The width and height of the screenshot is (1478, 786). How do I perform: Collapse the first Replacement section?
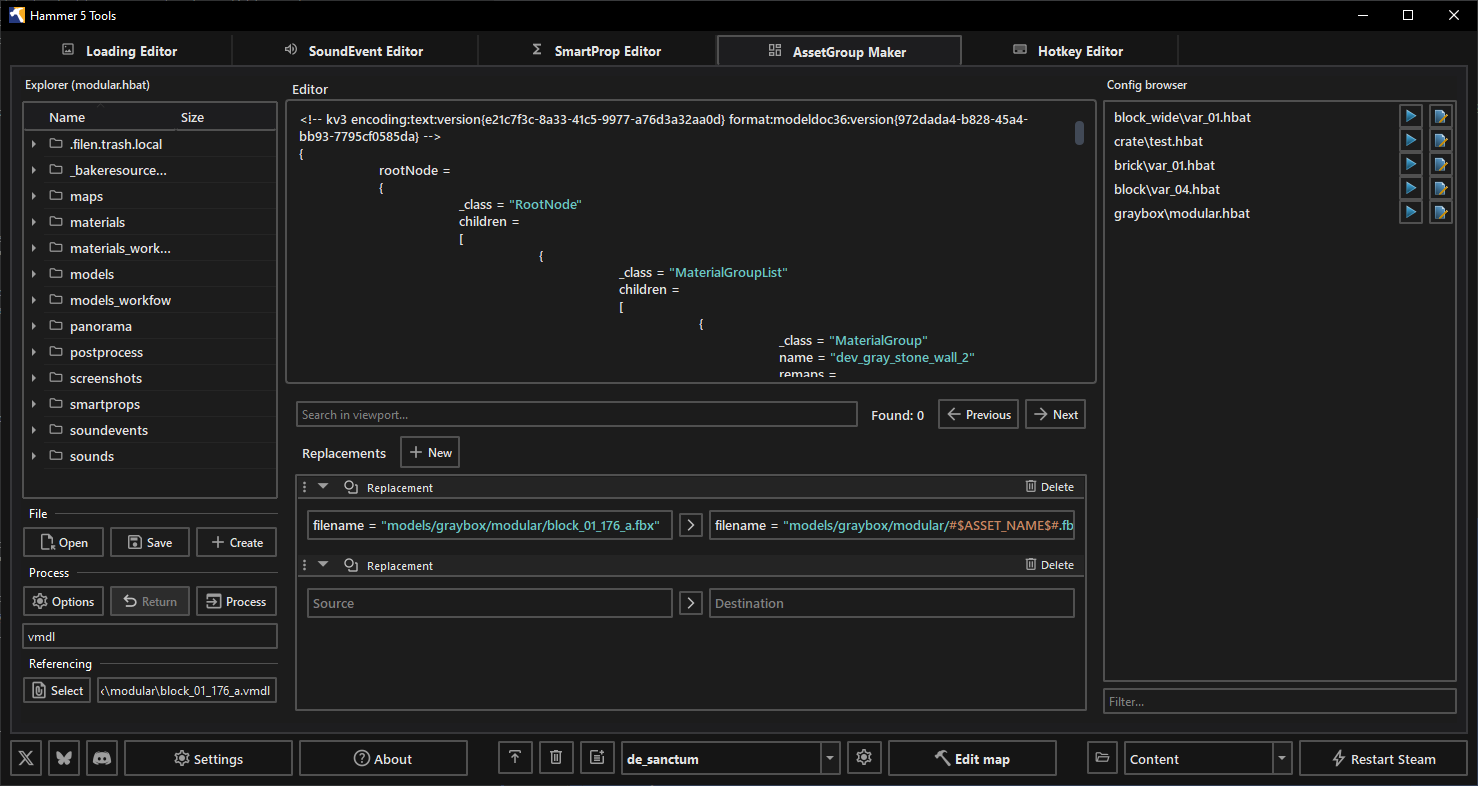[323, 487]
